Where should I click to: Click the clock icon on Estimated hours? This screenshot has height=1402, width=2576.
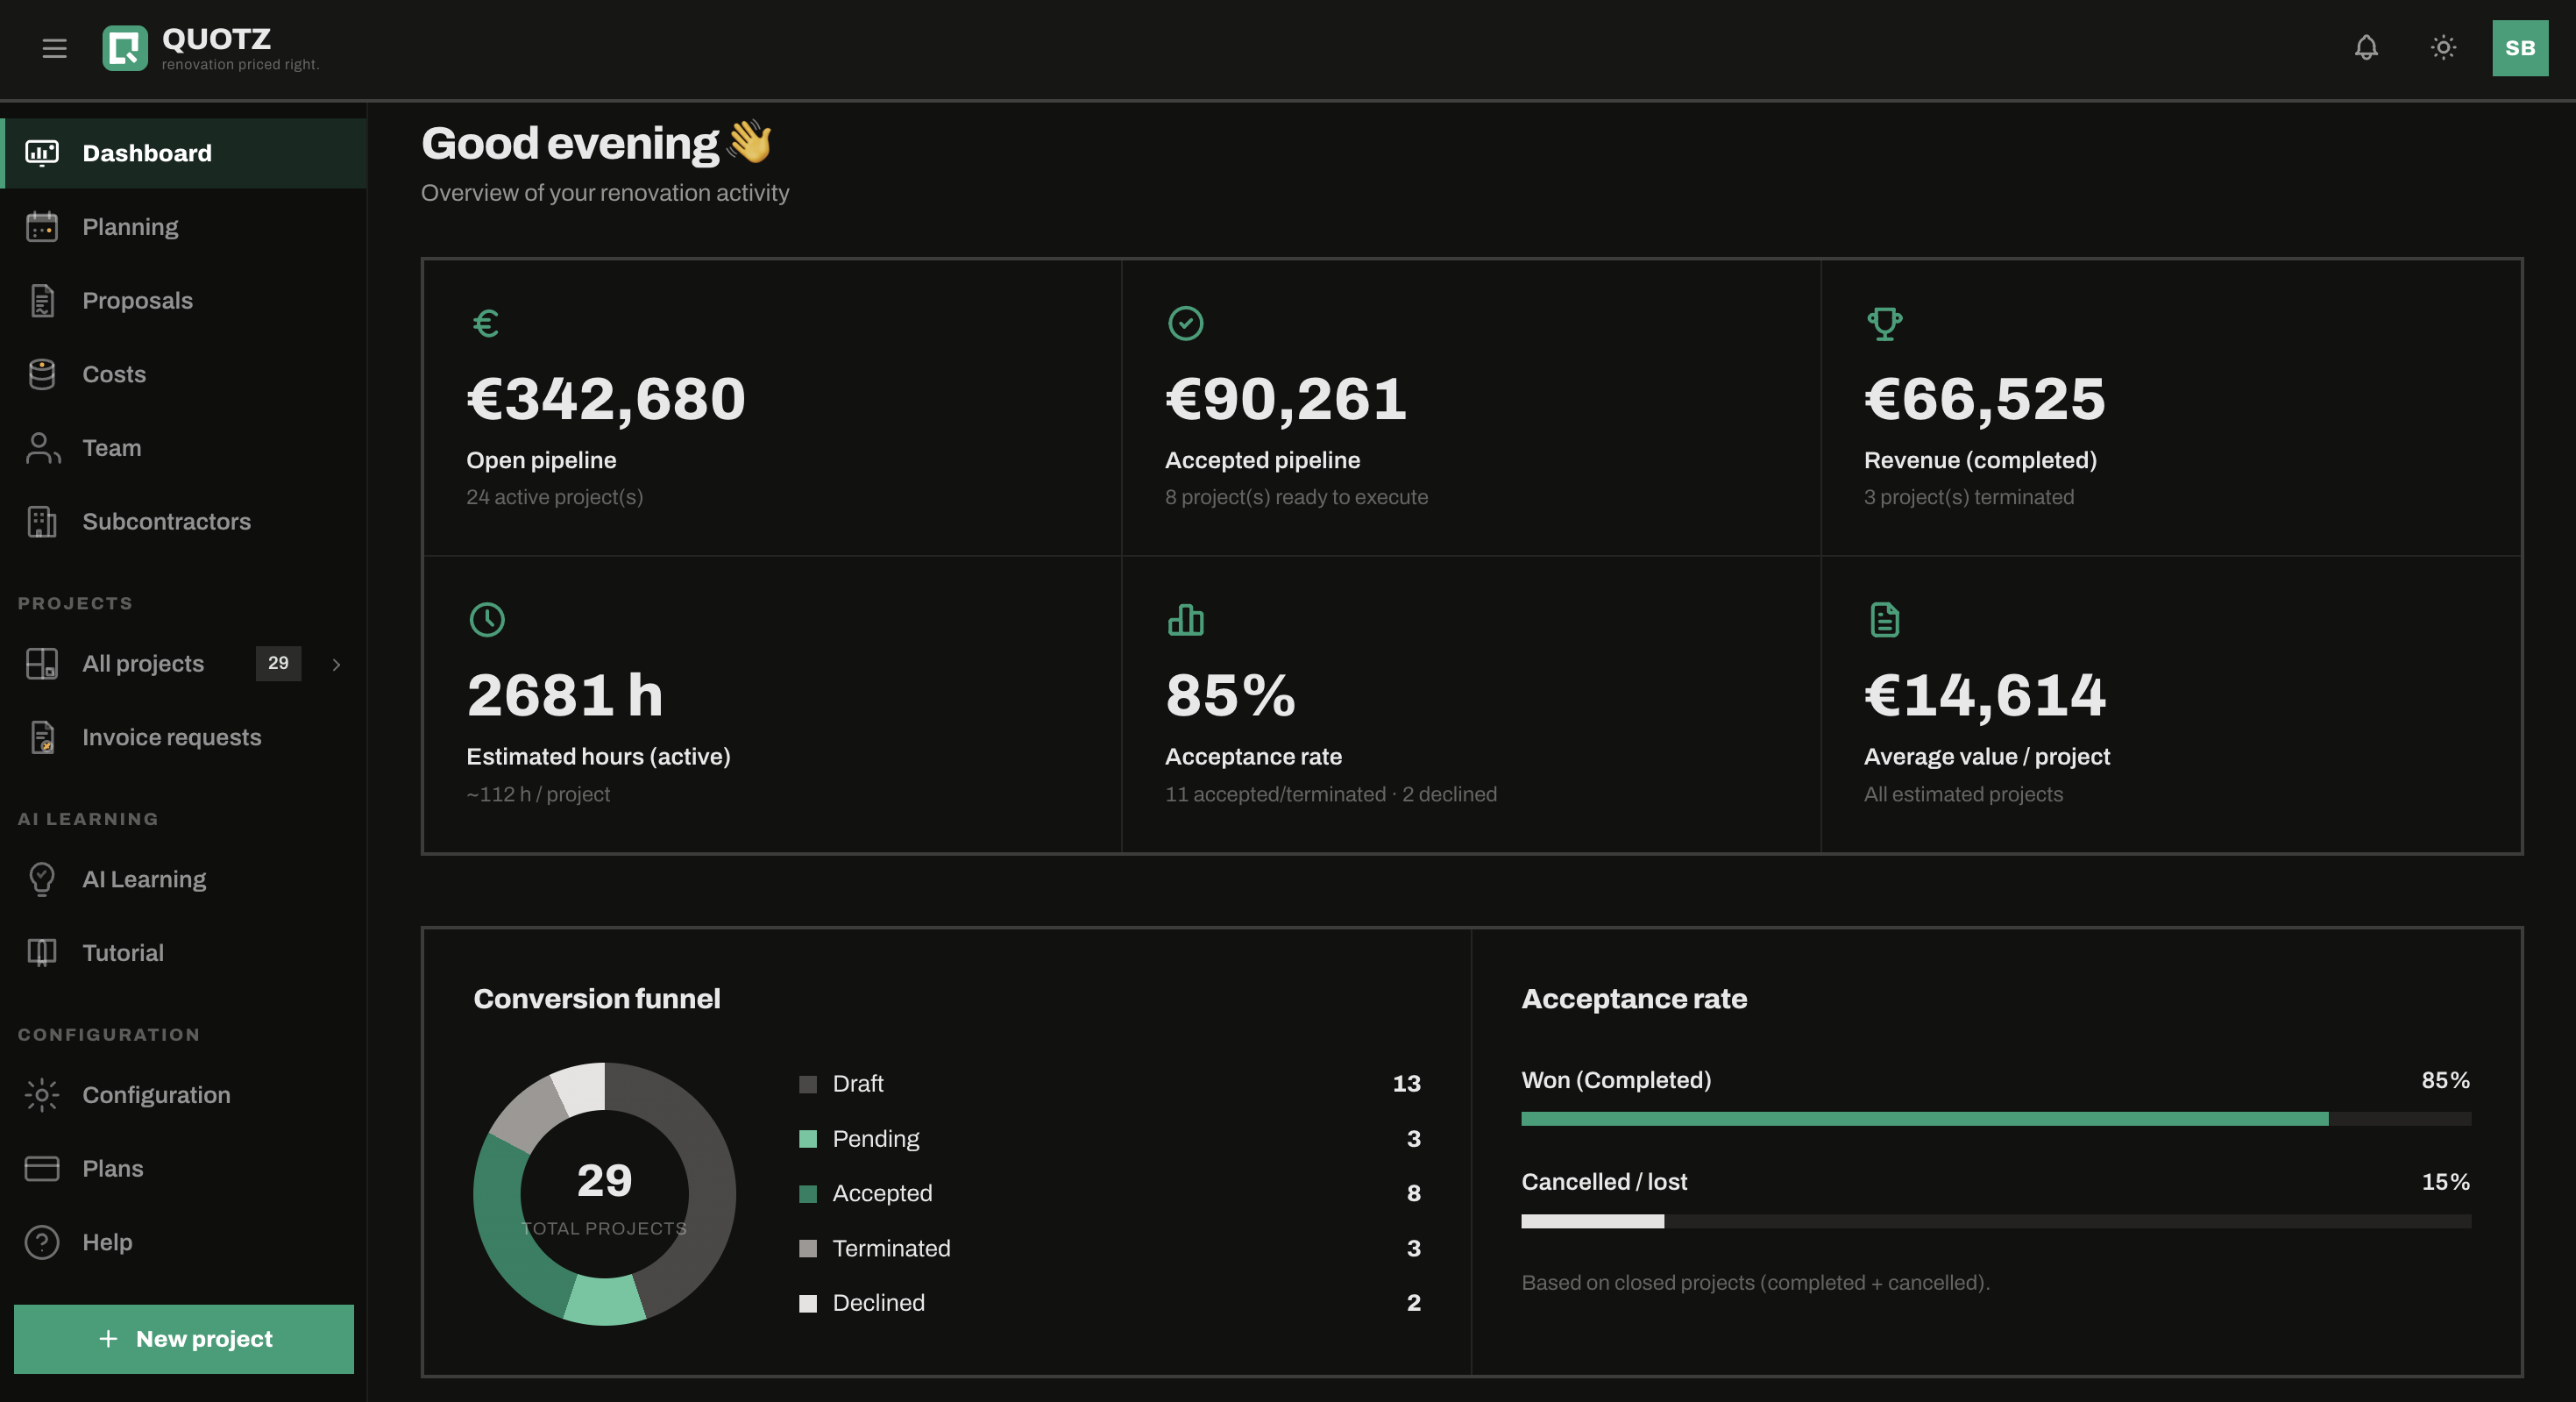click(x=487, y=619)
